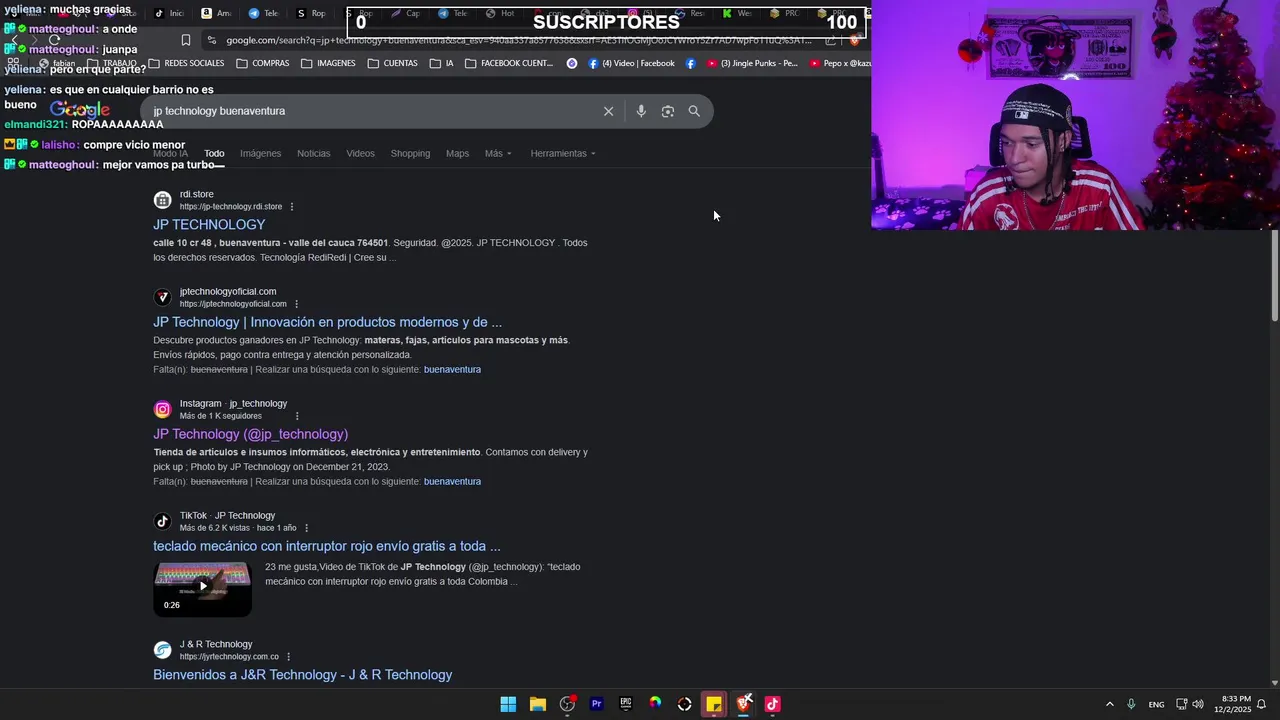
Task: Open File Explorer from the taskbar
Action: [x=537, y=704]
